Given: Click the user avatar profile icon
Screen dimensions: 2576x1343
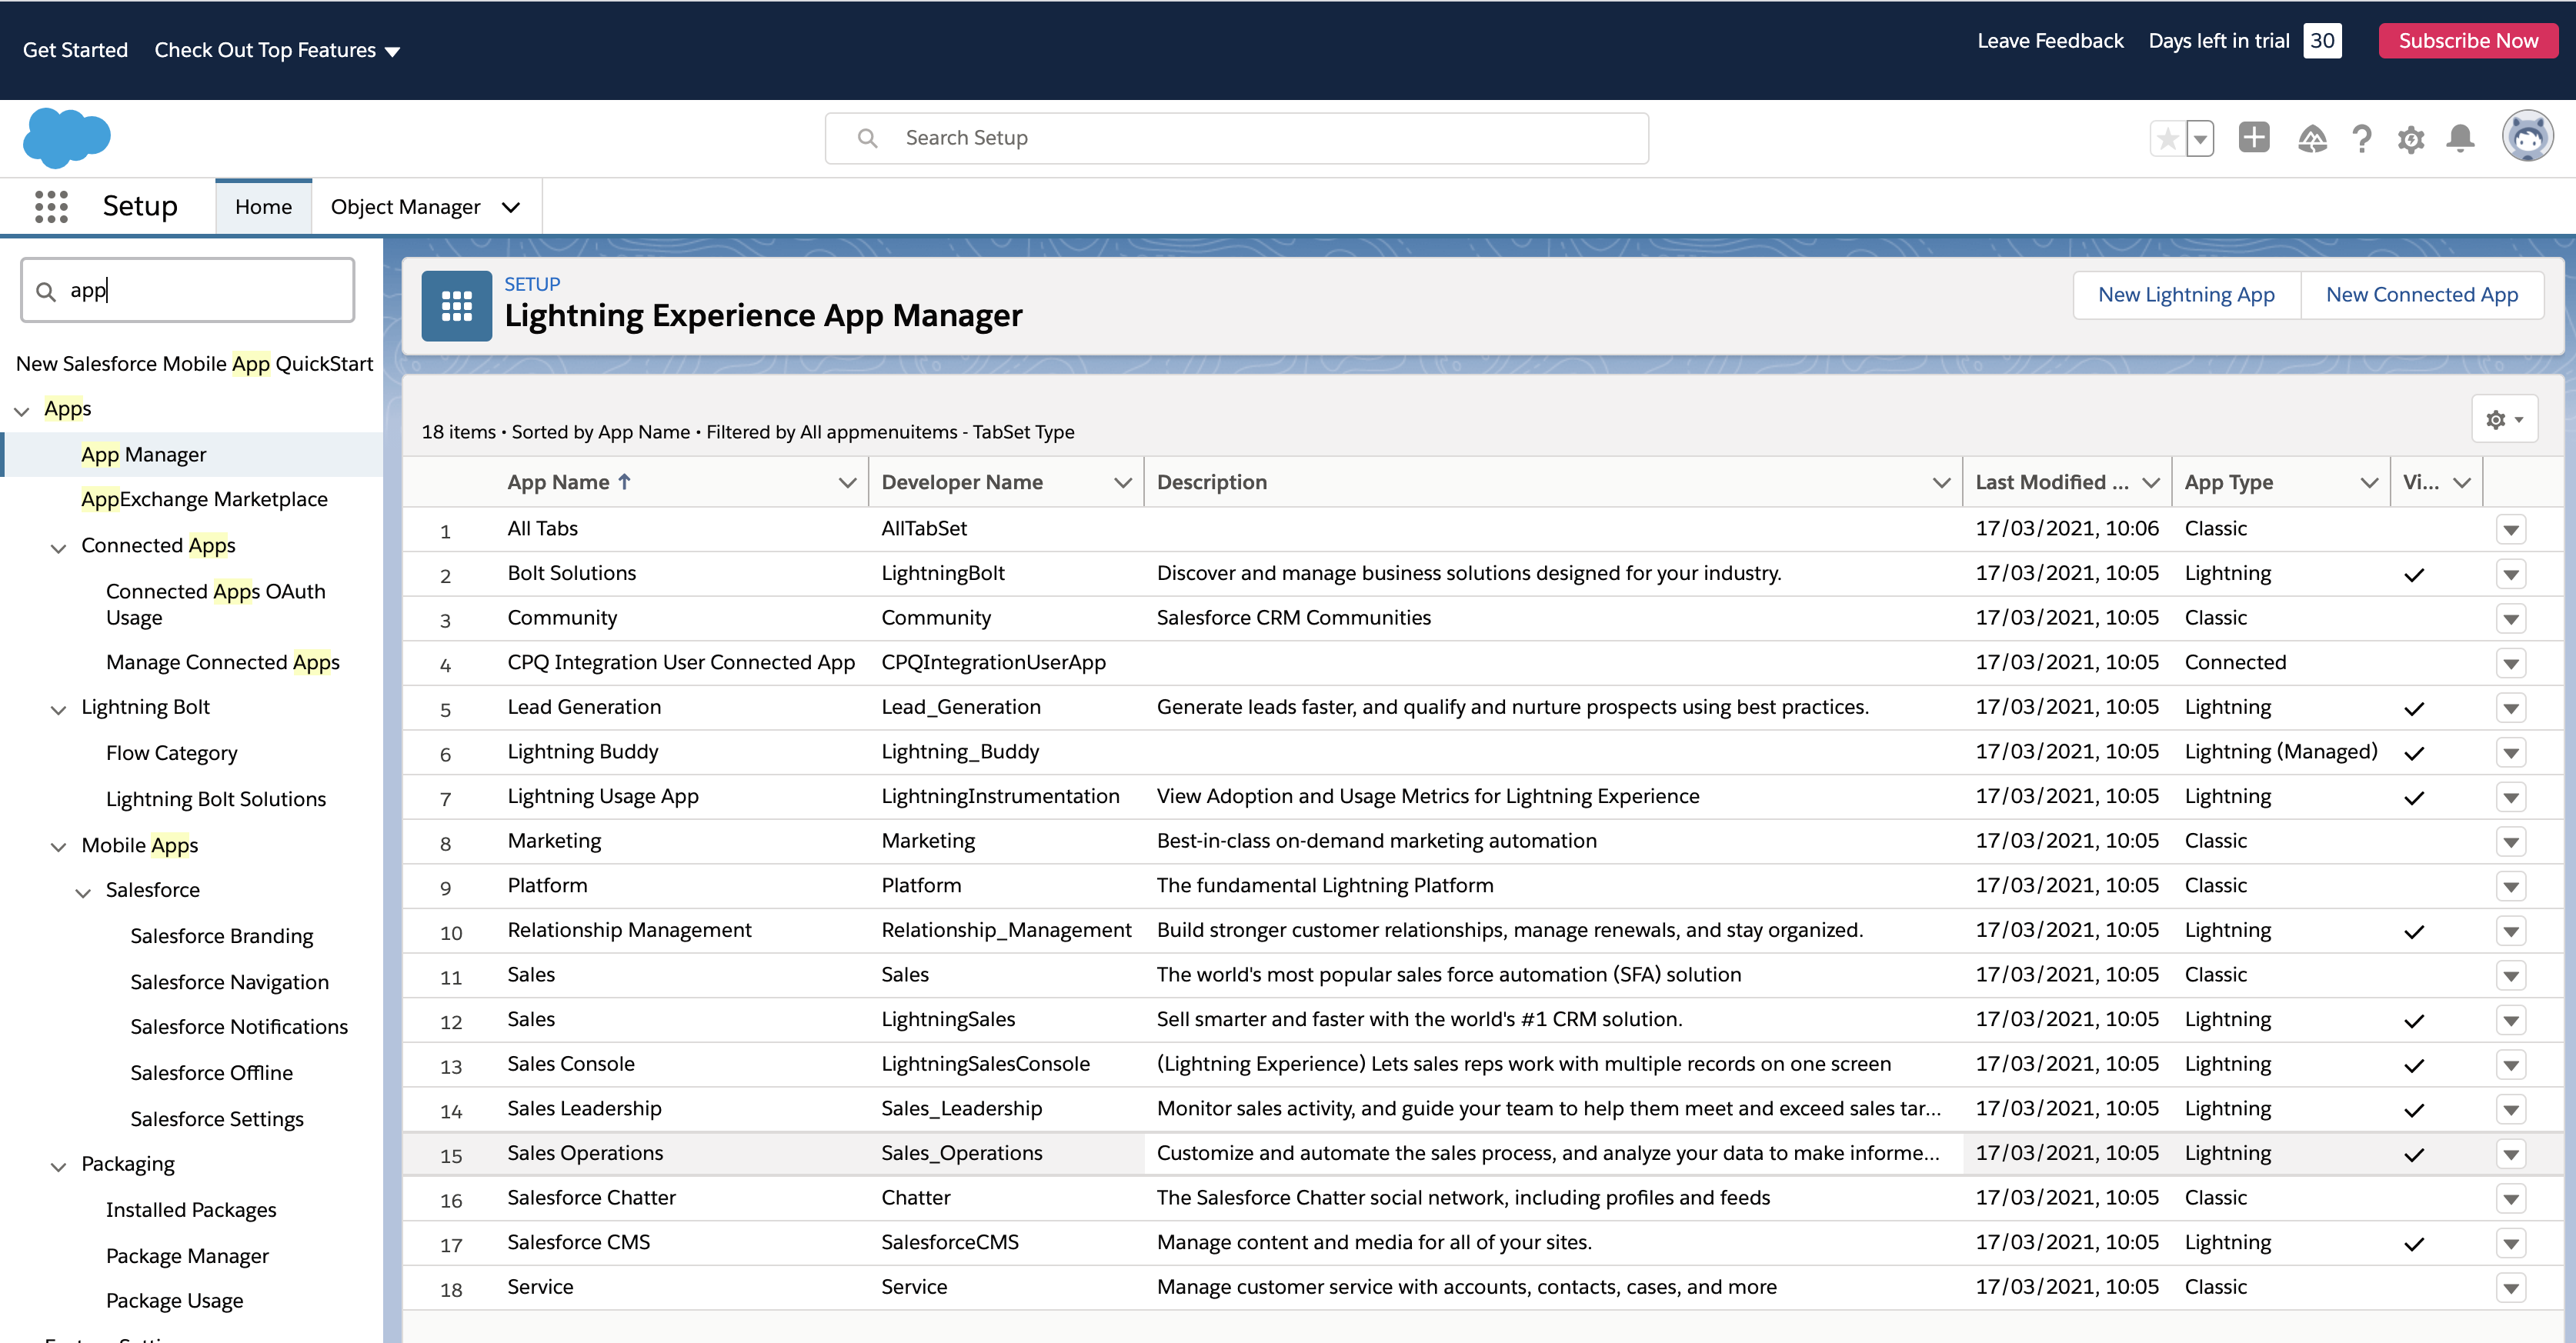Looking at the screenshot, I should pyautogui.click(x=2527, y=137).
